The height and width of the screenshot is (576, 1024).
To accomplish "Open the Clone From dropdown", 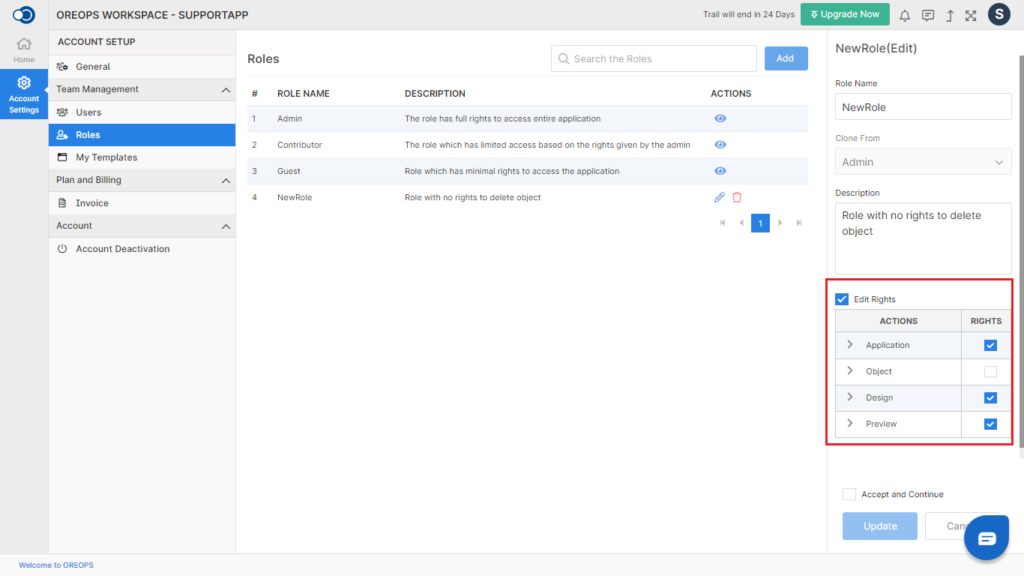I will (923, 162).
